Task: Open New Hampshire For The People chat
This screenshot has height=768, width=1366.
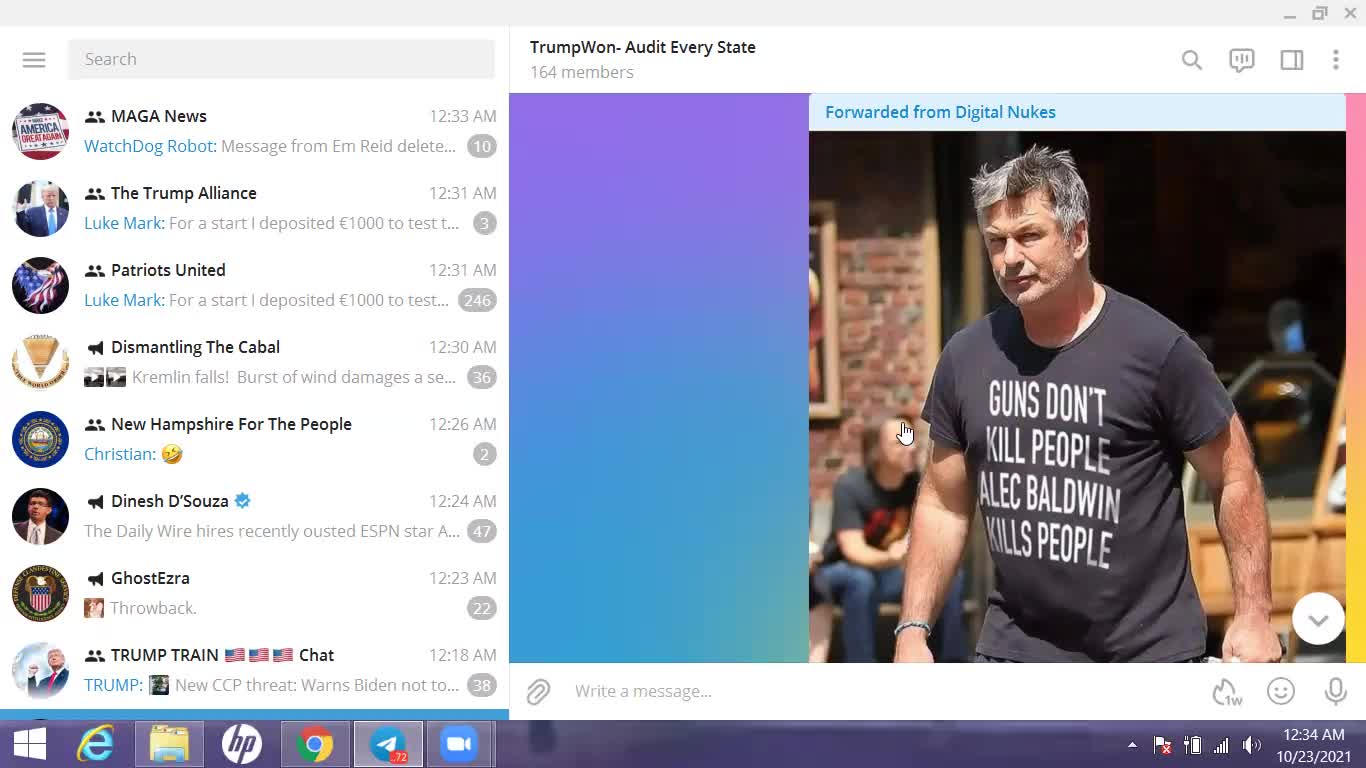Action: [254, 439]
